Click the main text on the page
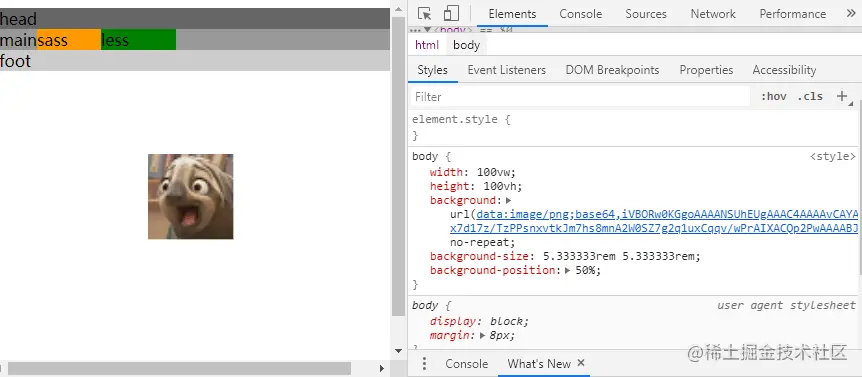The image size is (862, 377). pyautogui.click(x=18, y=40)
